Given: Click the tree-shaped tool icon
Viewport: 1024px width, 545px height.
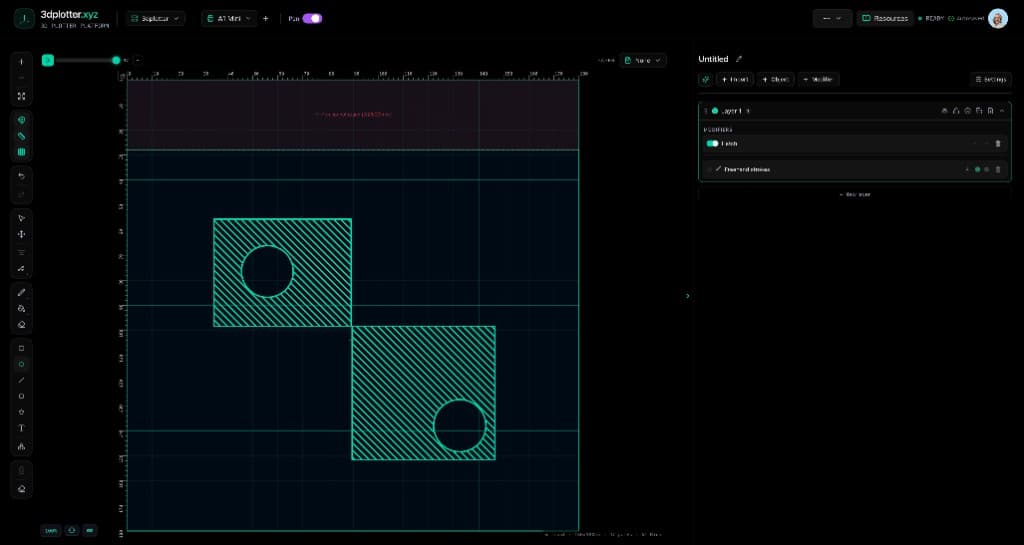Looking at the screenshot, I should 22,446.
